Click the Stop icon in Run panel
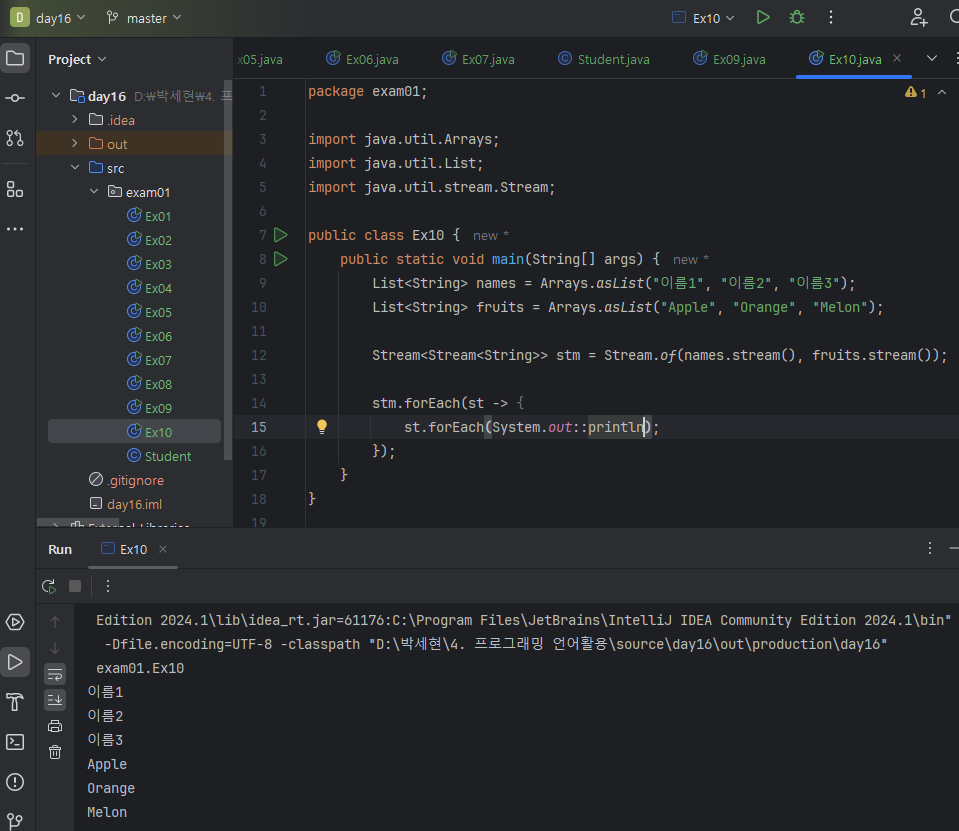Image resolution: width=959 pixels, height=831 pixels. pos(75,586)
